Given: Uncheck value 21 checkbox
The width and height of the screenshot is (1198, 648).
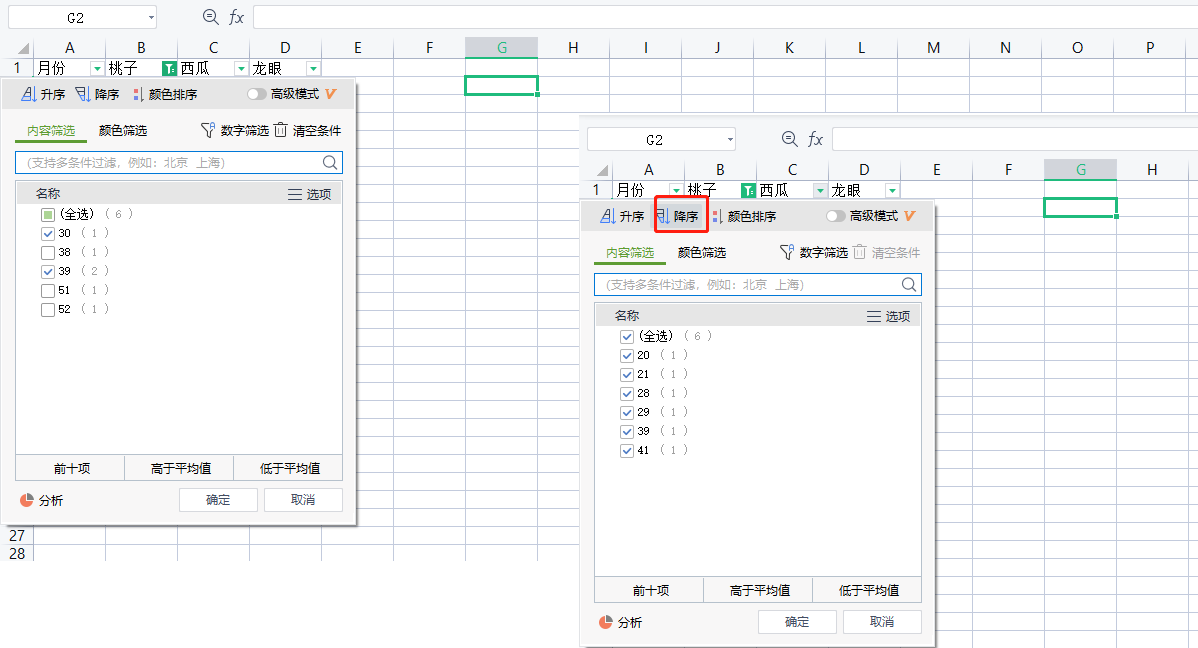Looking at the screenshot, I should (x=627, y=374).
